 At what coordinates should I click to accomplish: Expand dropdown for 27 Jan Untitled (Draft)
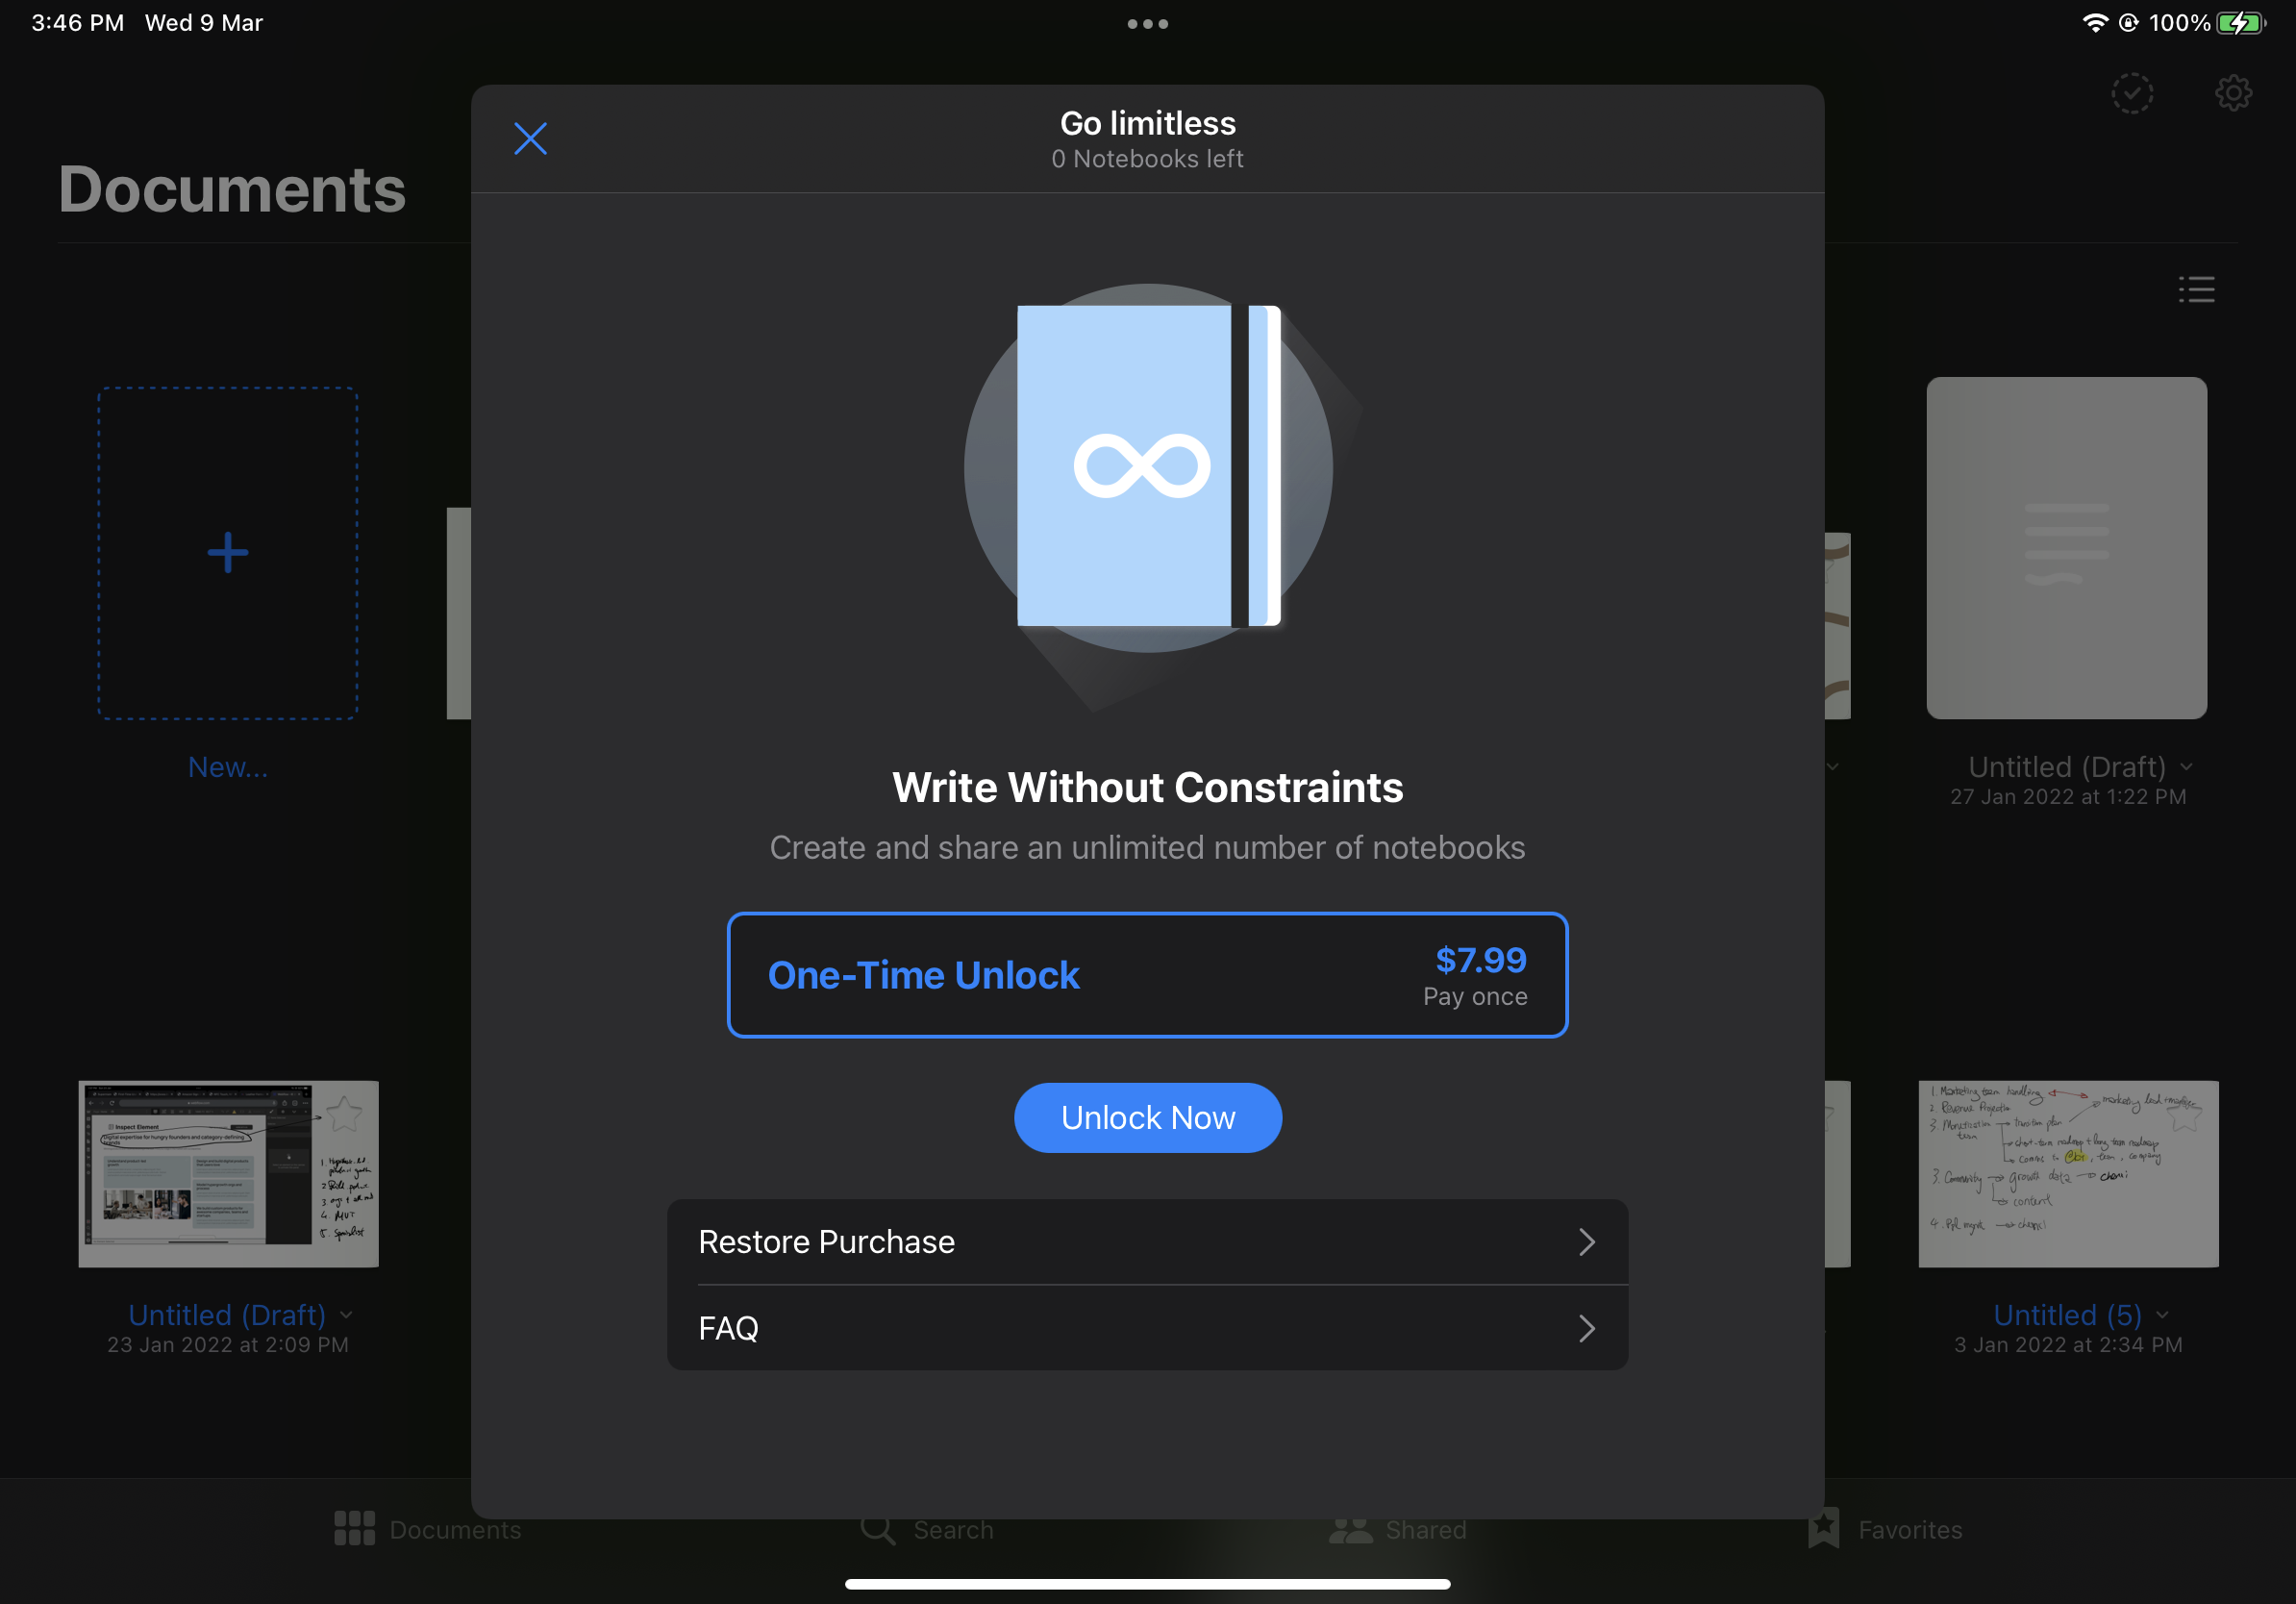point(2186,767)
